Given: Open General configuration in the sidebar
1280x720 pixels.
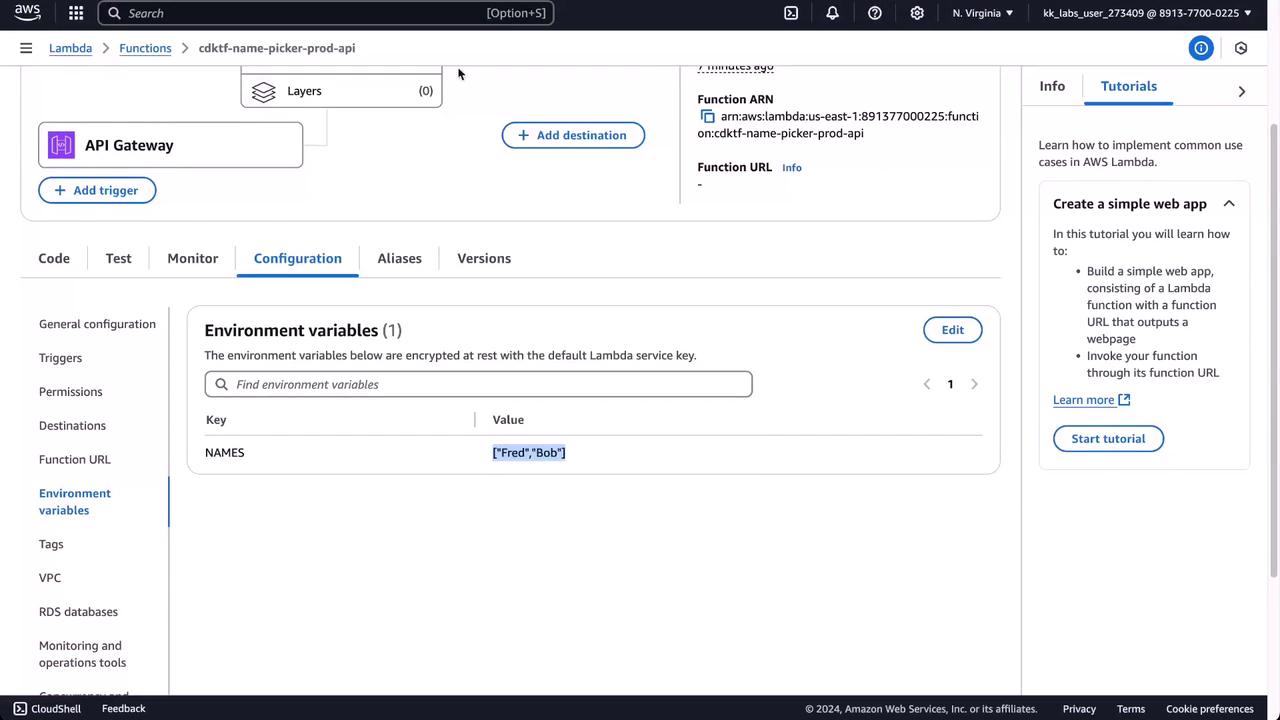Looking at the screenshot, I should click(97, 324).
